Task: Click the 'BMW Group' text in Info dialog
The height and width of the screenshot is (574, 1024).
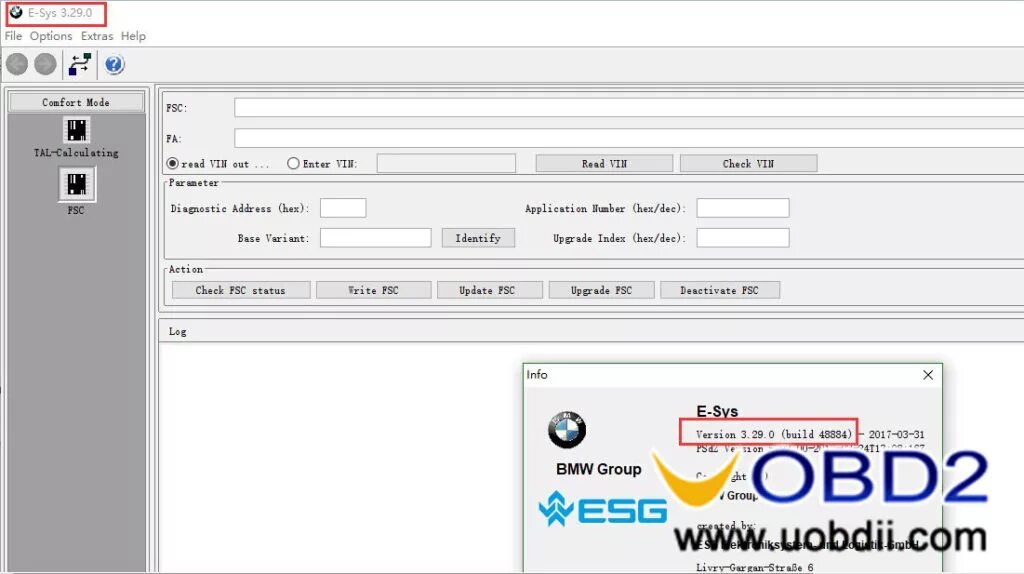Action: click(x=598, y=469)
